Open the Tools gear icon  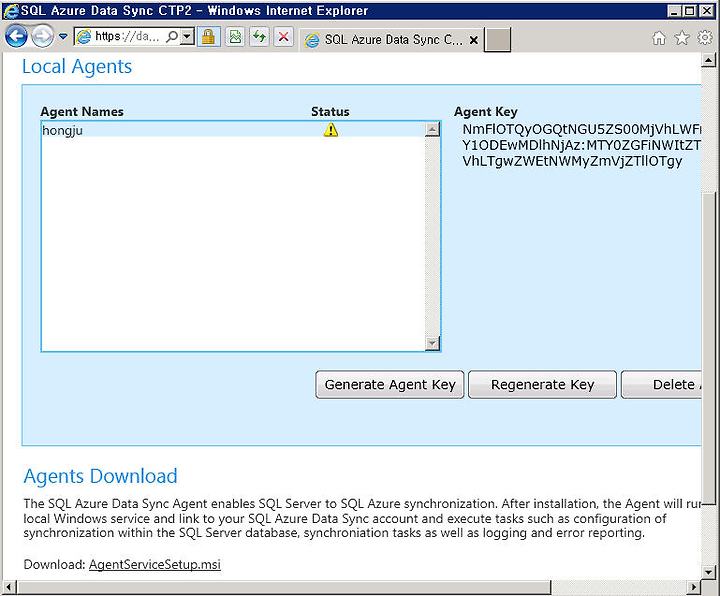pyautogui.click(x=704, y=38)
